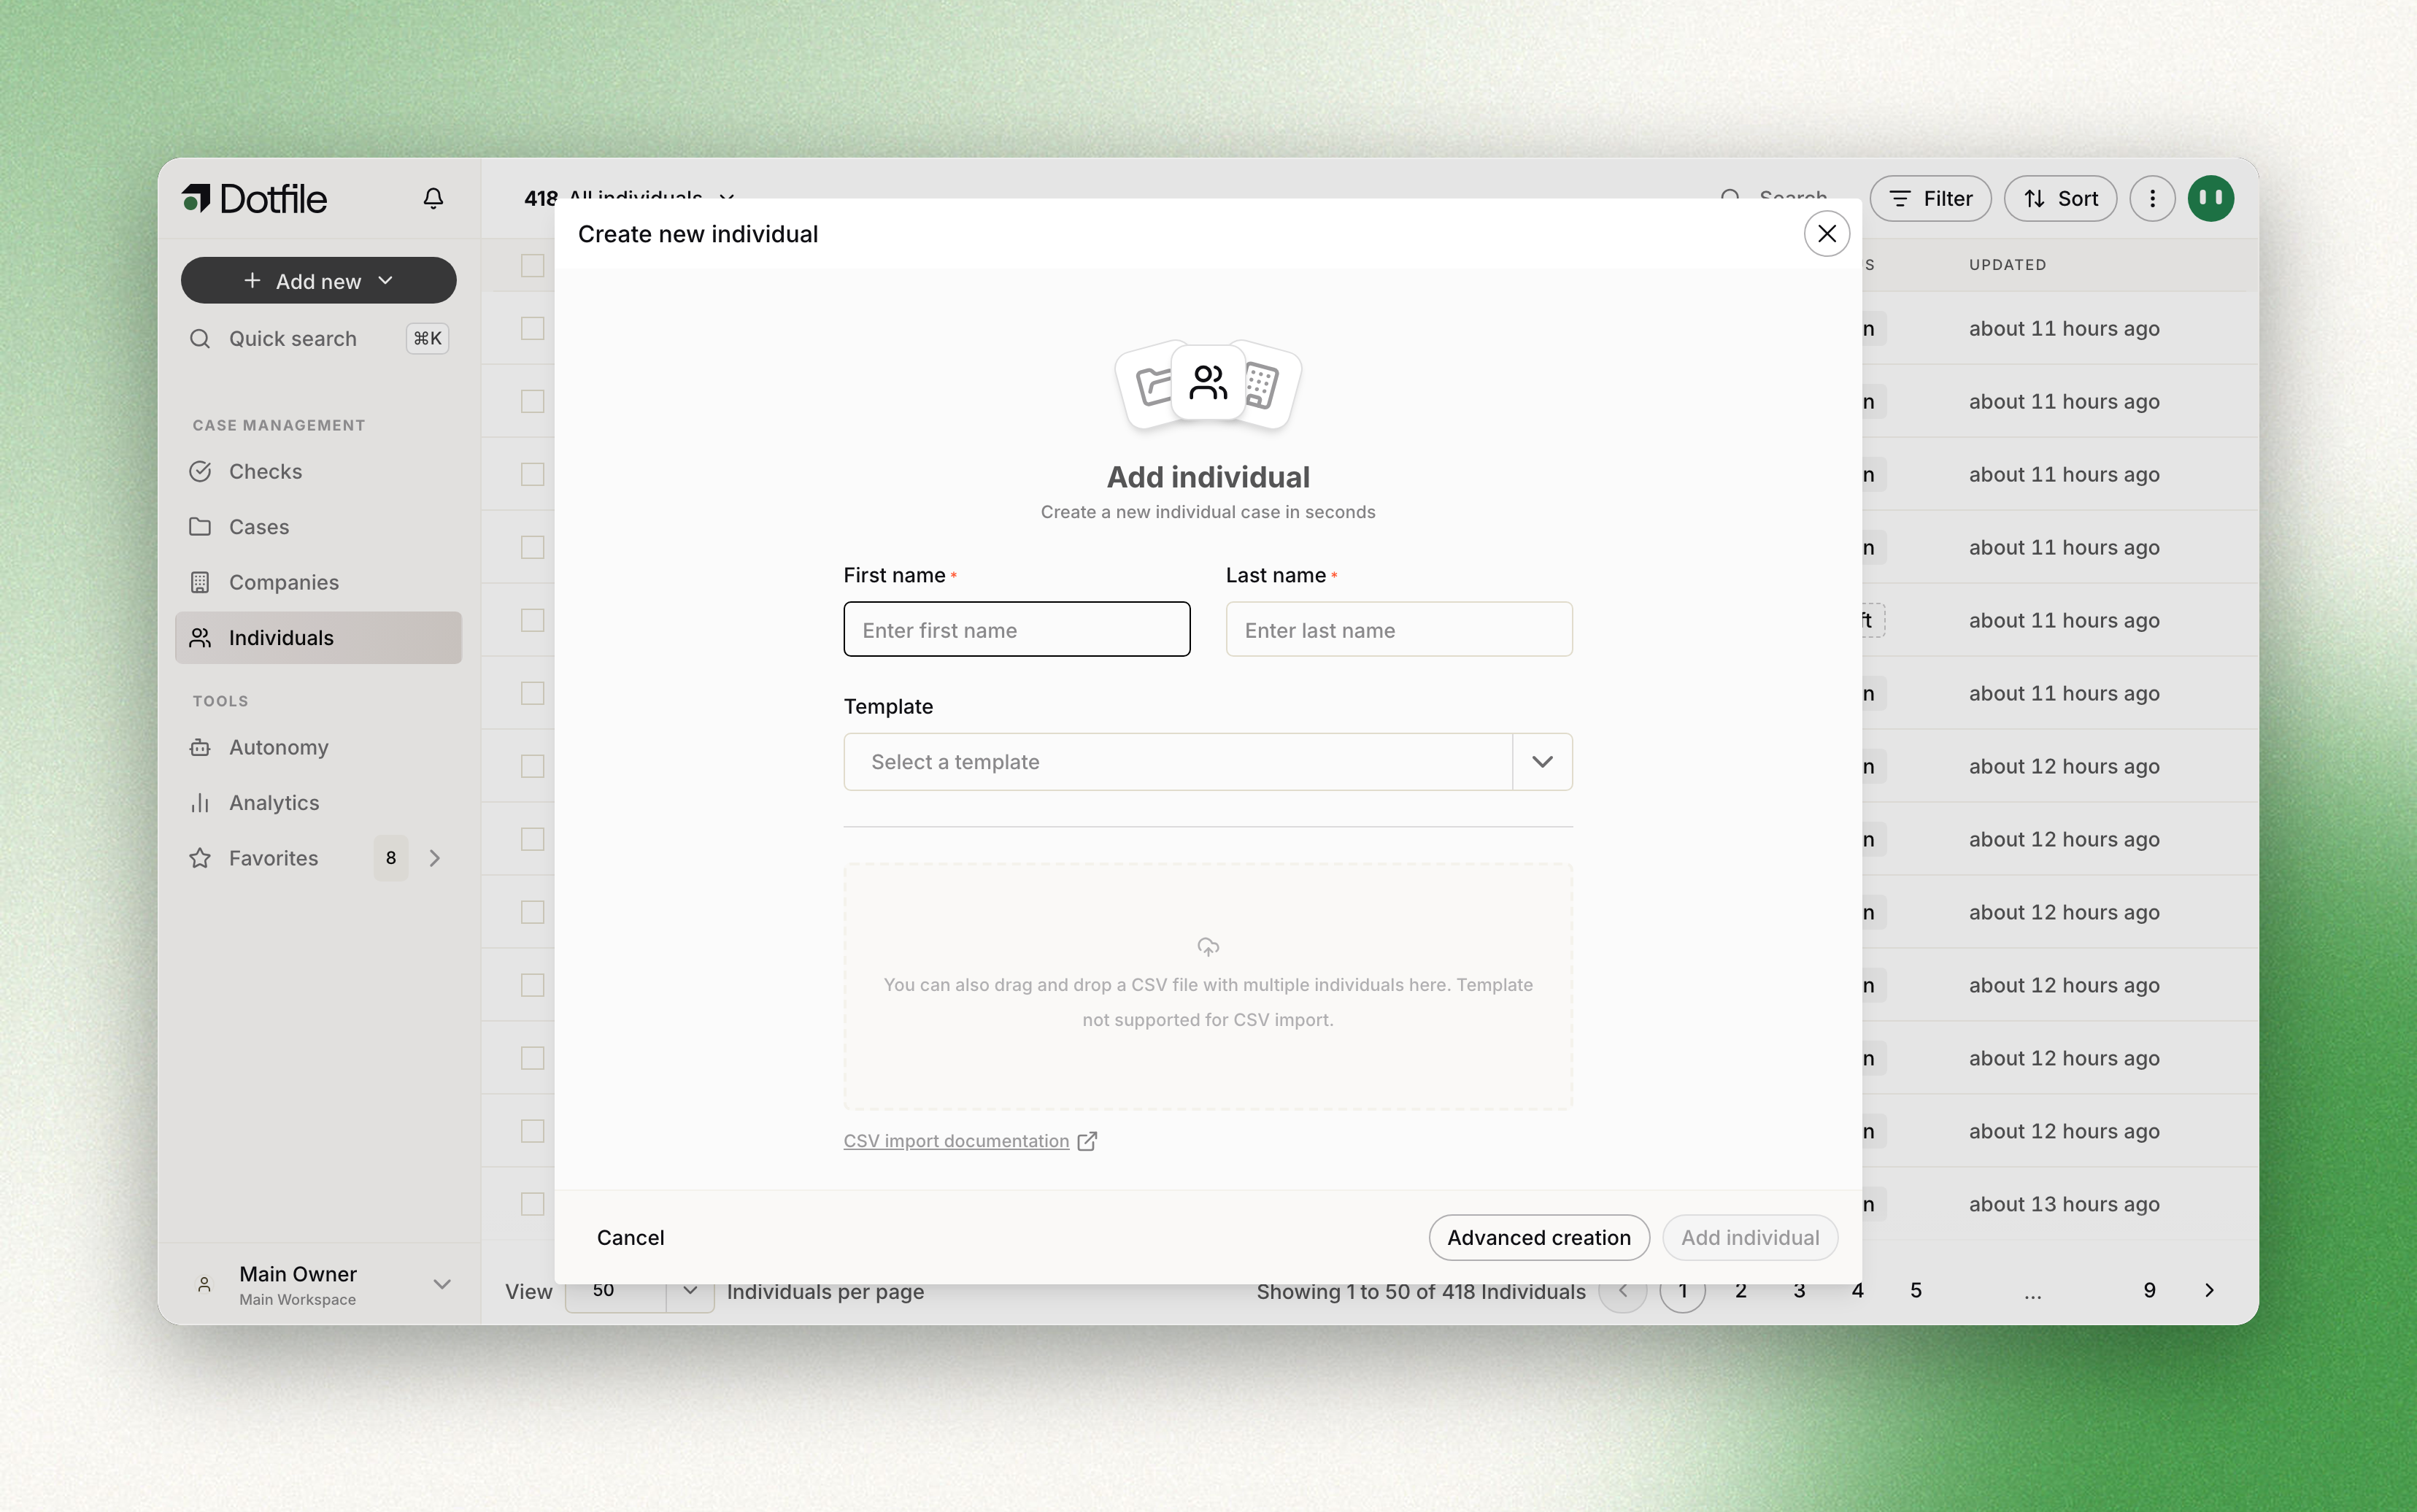Open Cases in the sidebar
The height and width of the screenshot is (1512, 2417).
click(x=318, y=527)
